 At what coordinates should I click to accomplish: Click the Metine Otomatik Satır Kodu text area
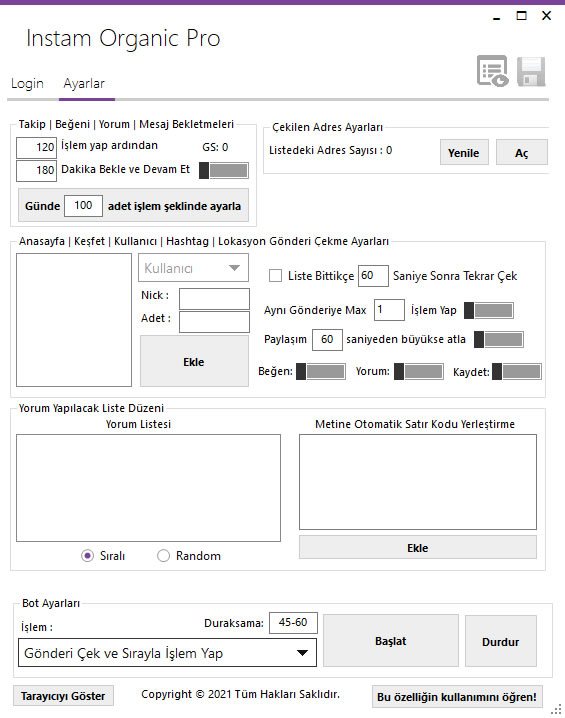coord(418,482)
